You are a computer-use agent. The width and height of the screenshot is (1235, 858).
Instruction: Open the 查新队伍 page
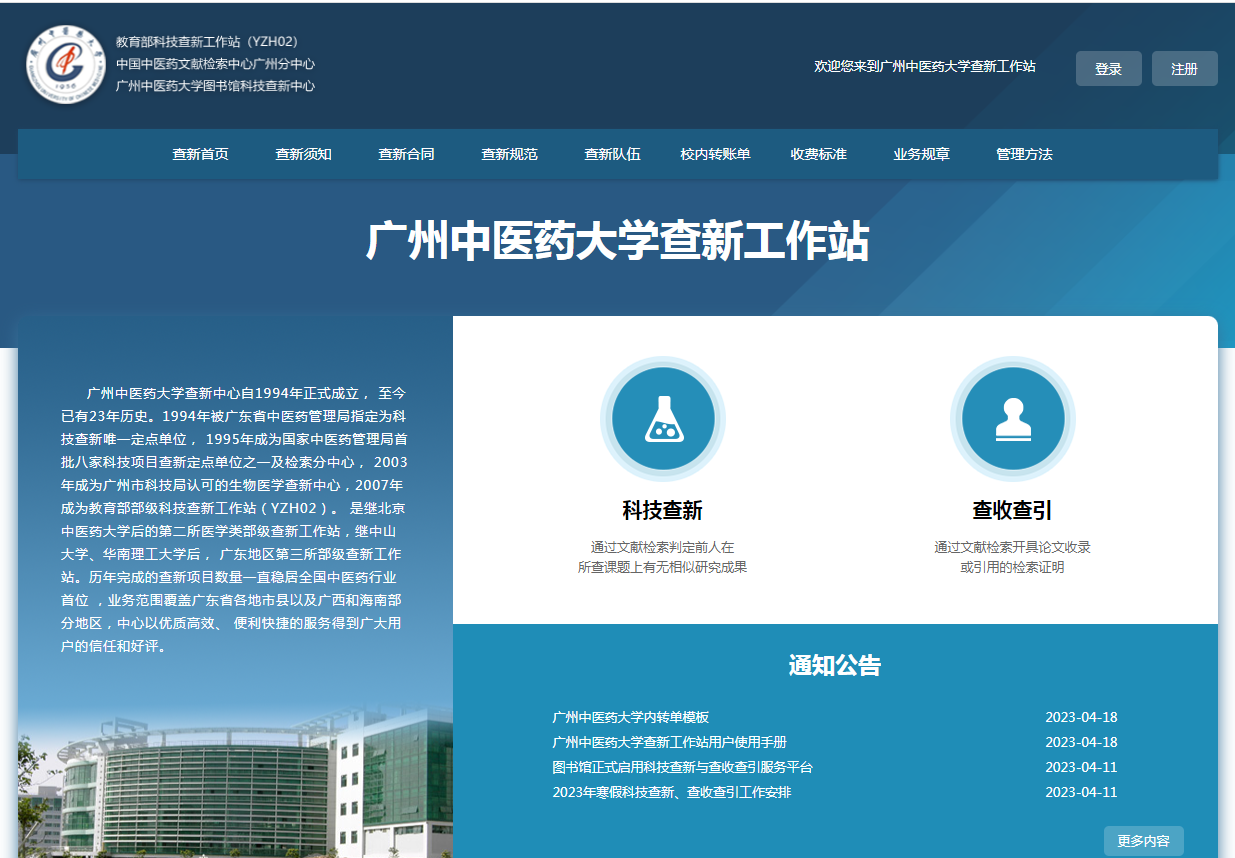click(x=613, y=154)
